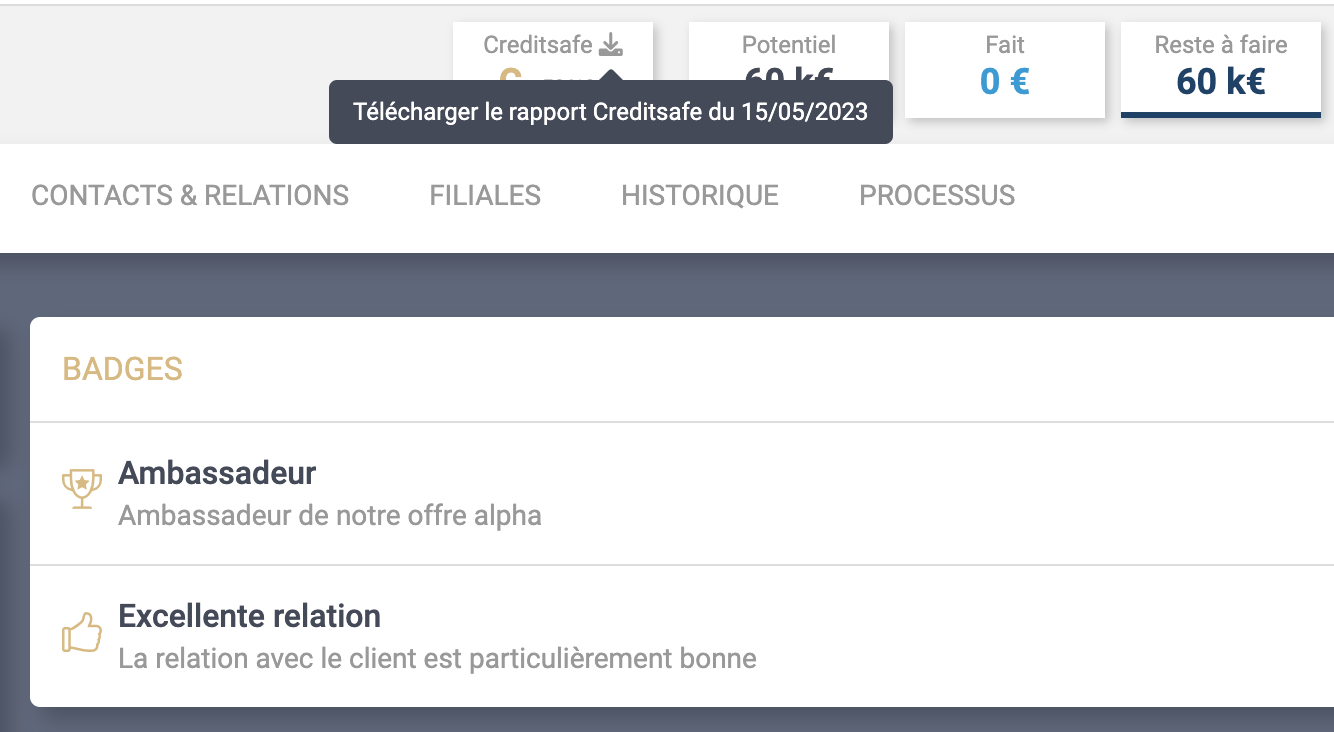Screen dimensions: 1334x732
Task: Click the Ambassadeur trophy icon
Action: (x=82, y=489)
